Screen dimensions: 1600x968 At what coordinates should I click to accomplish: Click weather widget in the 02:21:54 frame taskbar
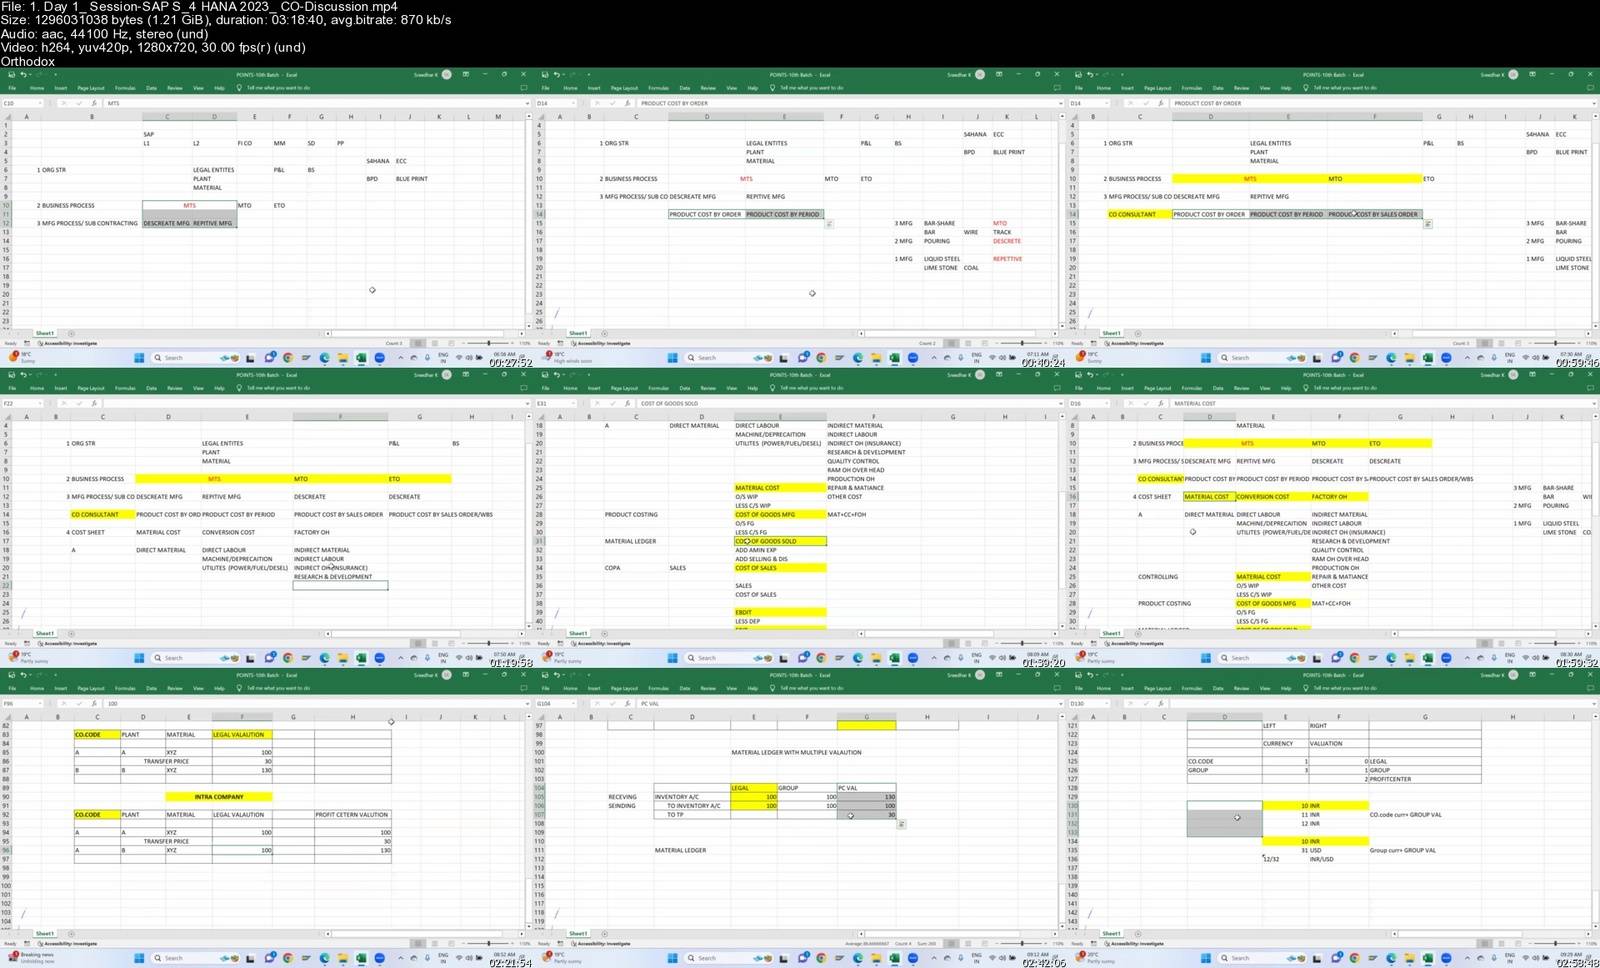[x=30, y=957]
